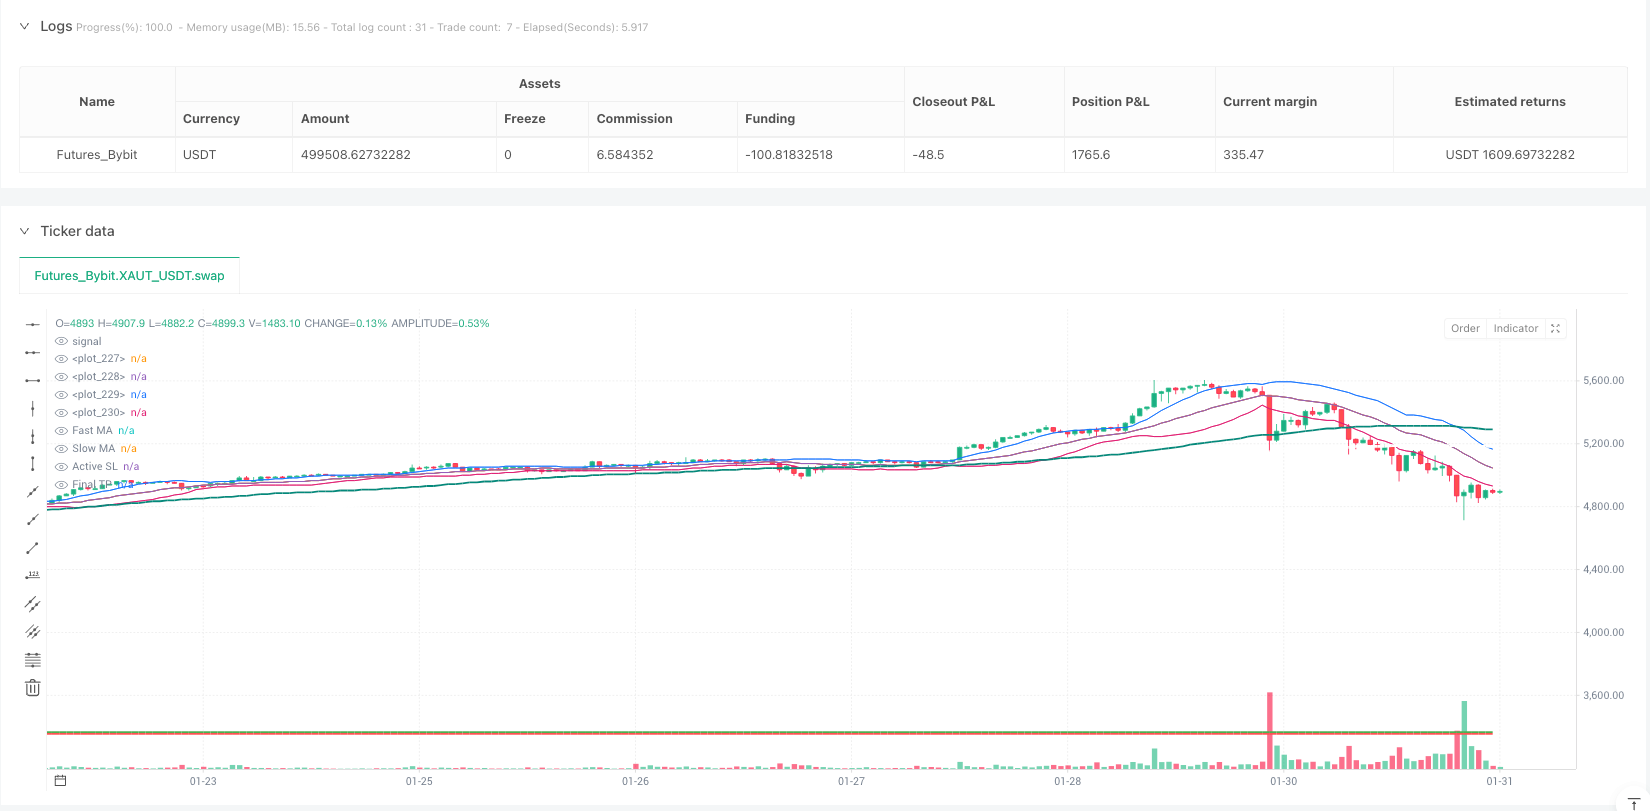Click the Order button on chart
This screenshot has width=1650, height=811.
click(x=1465, y=328)
